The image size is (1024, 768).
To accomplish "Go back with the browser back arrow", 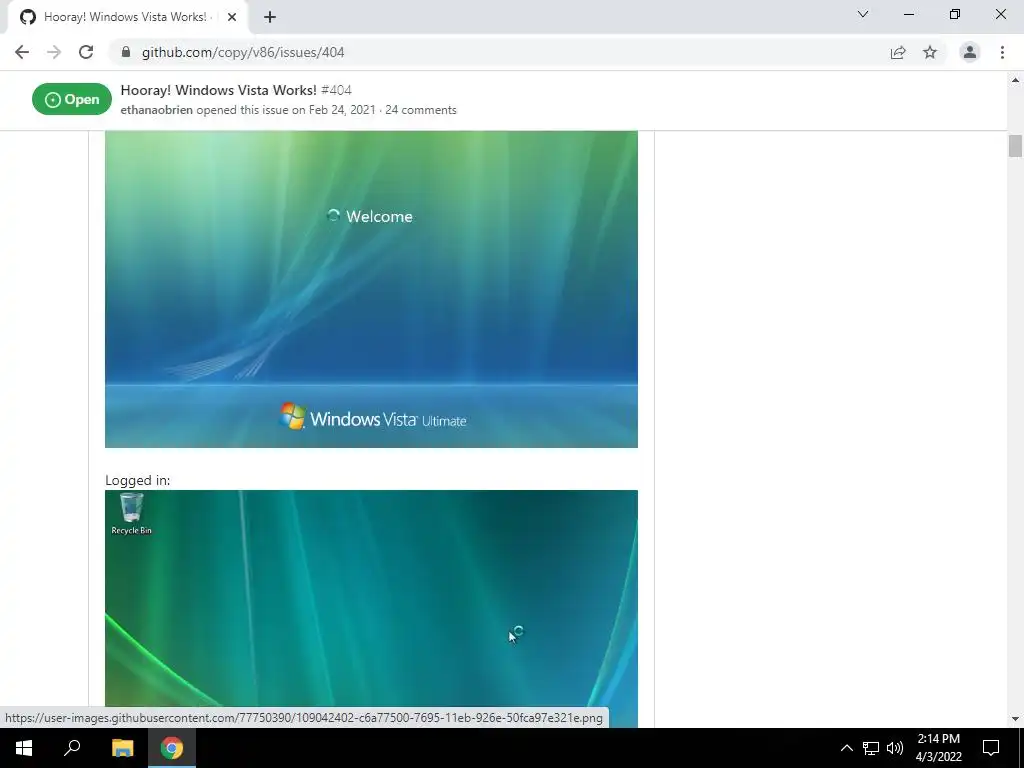I will coord(22,52).
